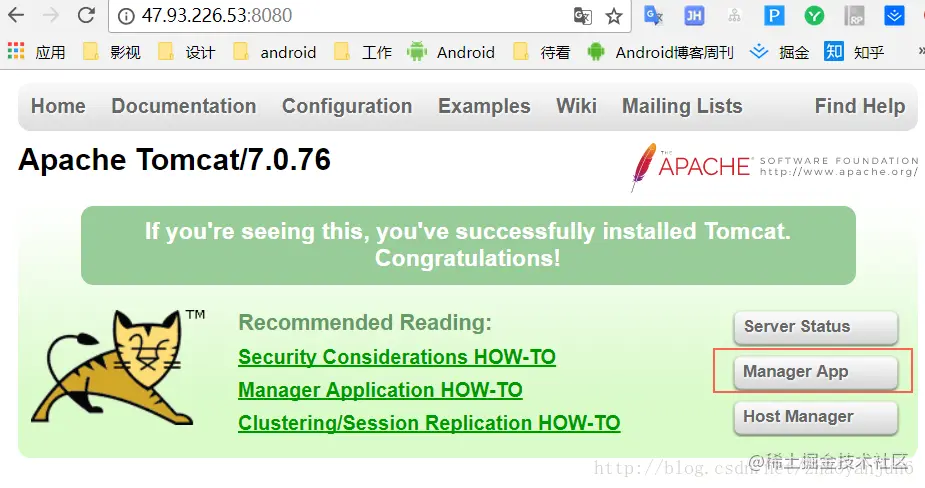925x488 pixels.
Task: Open the blue download extension icon
Action: coord(894,15)
